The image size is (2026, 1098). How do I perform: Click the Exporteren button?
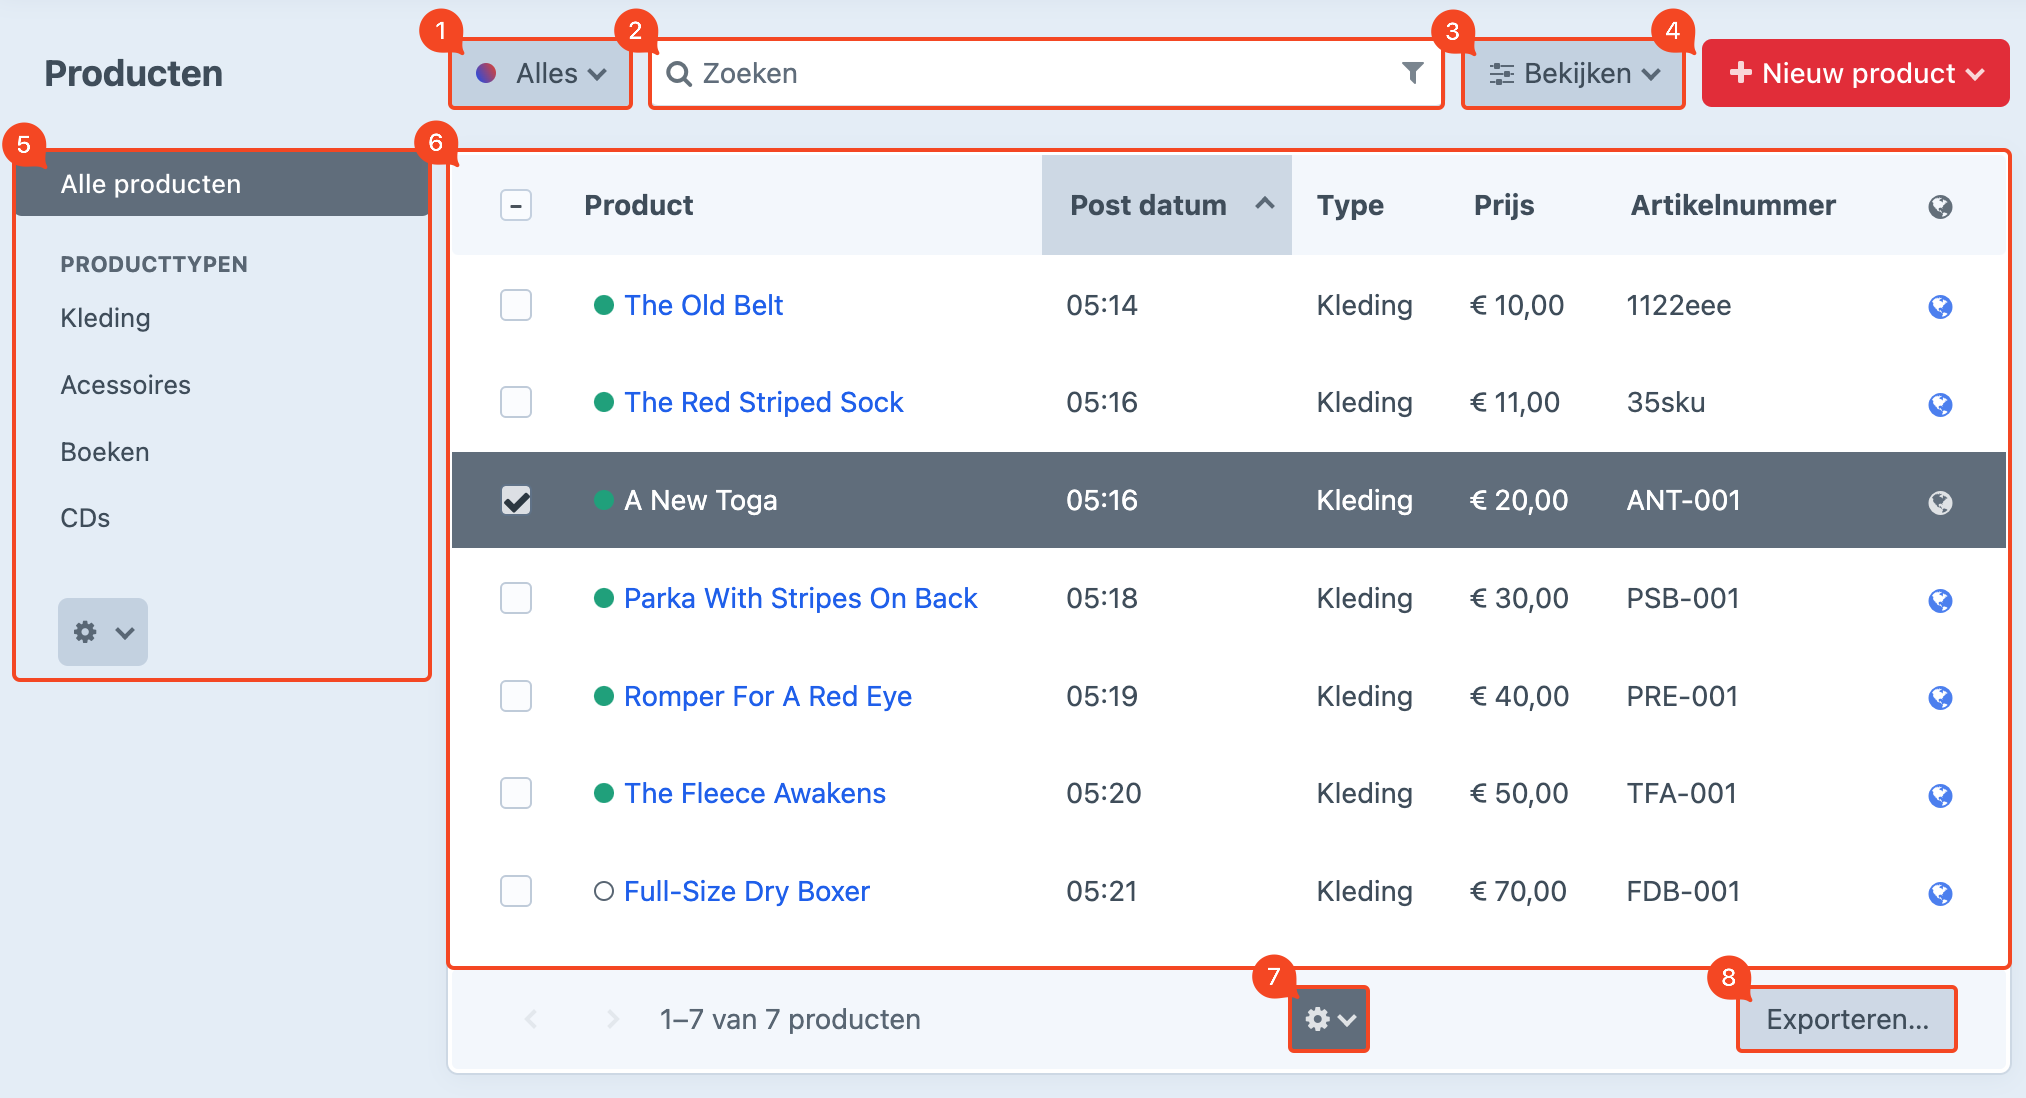click(x=1847, y=1019)
